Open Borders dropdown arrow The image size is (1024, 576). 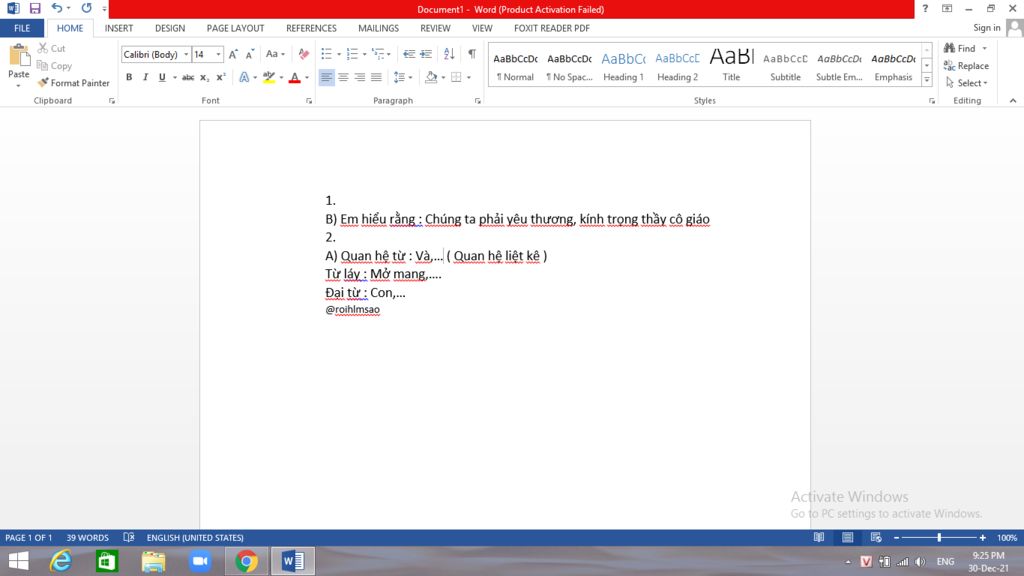(x=469, y=78)
